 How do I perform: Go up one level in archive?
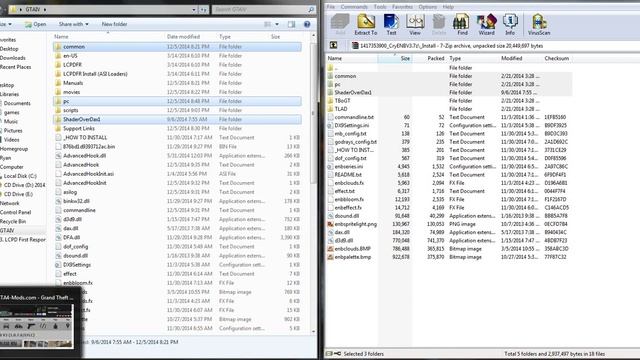[x=333, y=45]
